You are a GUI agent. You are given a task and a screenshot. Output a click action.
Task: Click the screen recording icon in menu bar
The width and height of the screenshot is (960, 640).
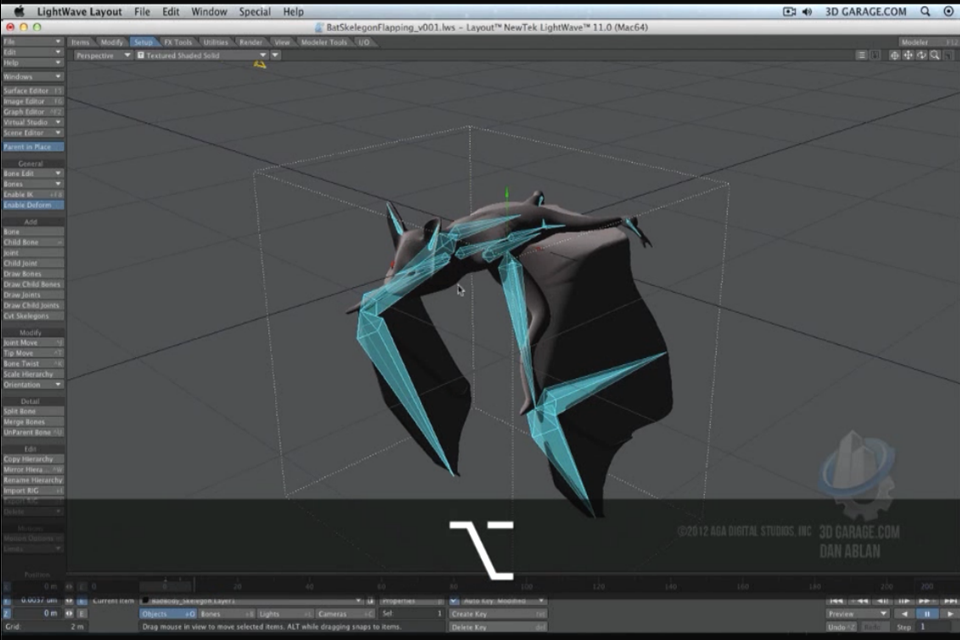tap(789, 12)
